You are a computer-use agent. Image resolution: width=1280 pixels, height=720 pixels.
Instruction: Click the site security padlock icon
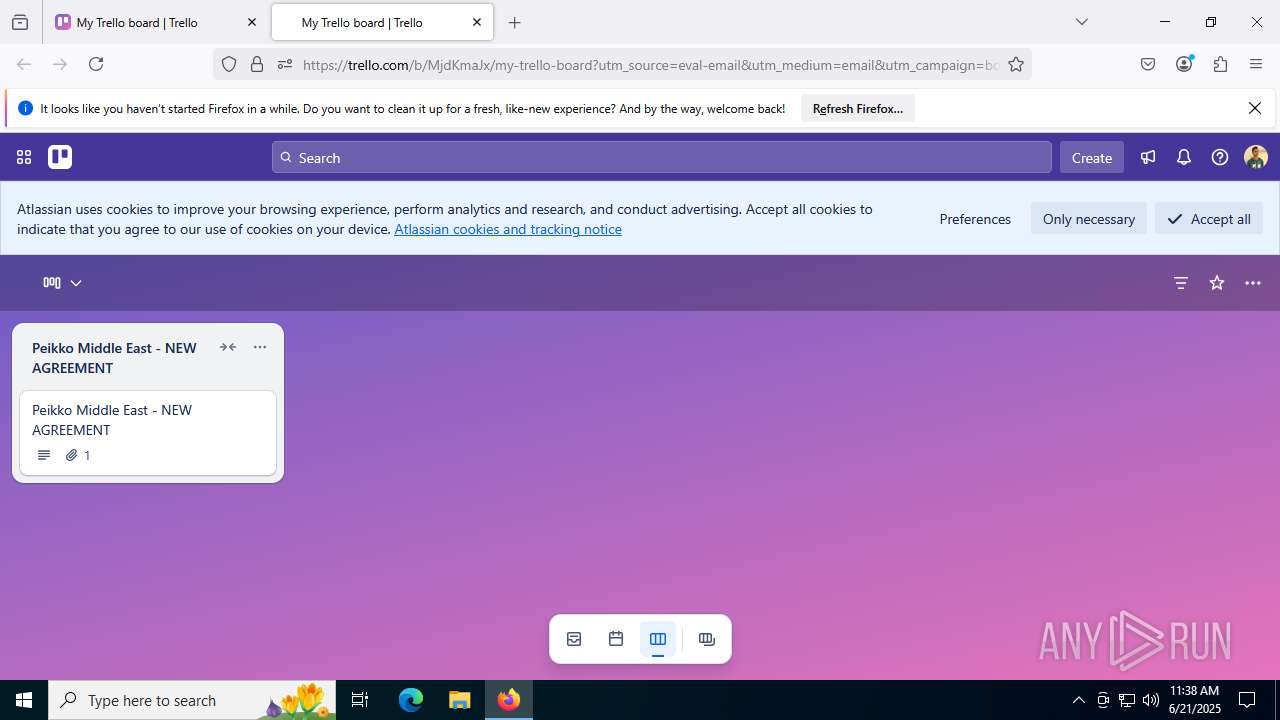257,64
